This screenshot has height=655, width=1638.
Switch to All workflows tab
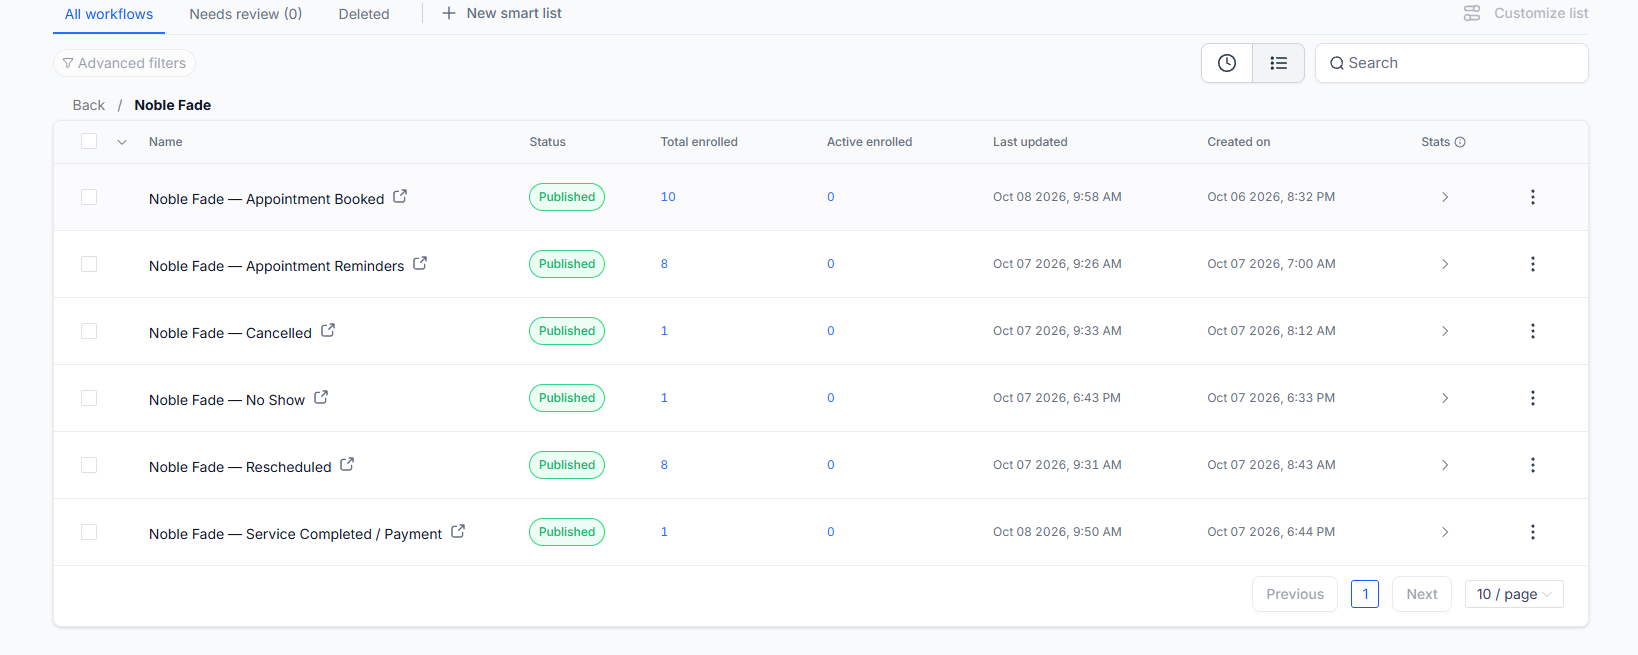109,14
